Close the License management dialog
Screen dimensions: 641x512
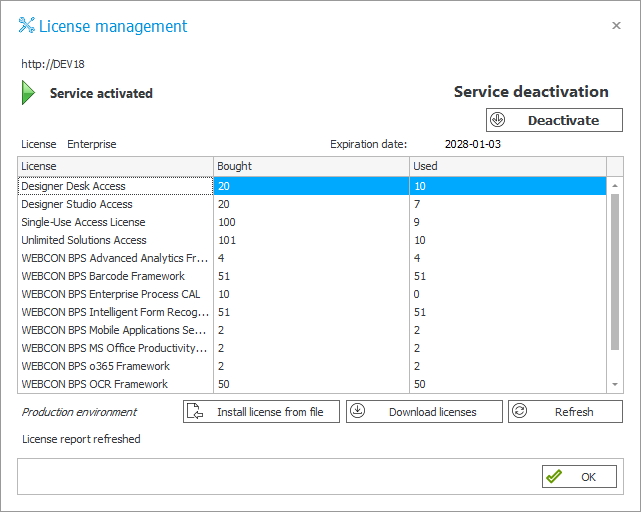pyautogui.click(x=616, y=26)
